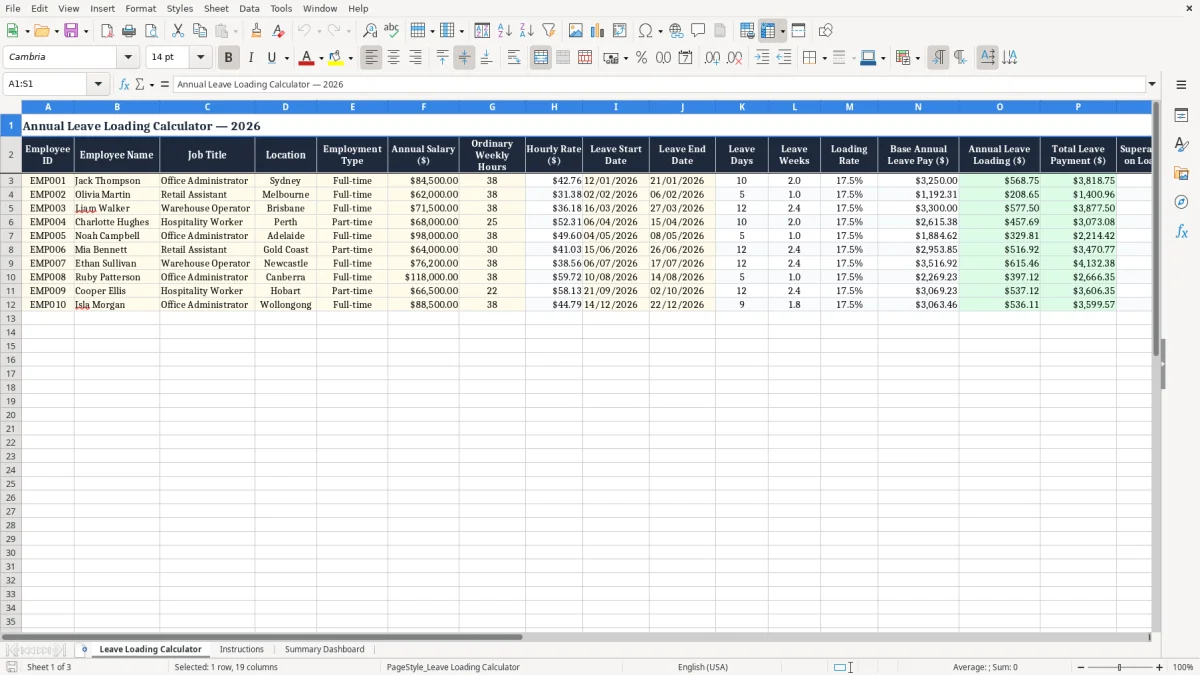
Task: Switch to the Instructions sheet tab
Action: click(x=242, y=649)
